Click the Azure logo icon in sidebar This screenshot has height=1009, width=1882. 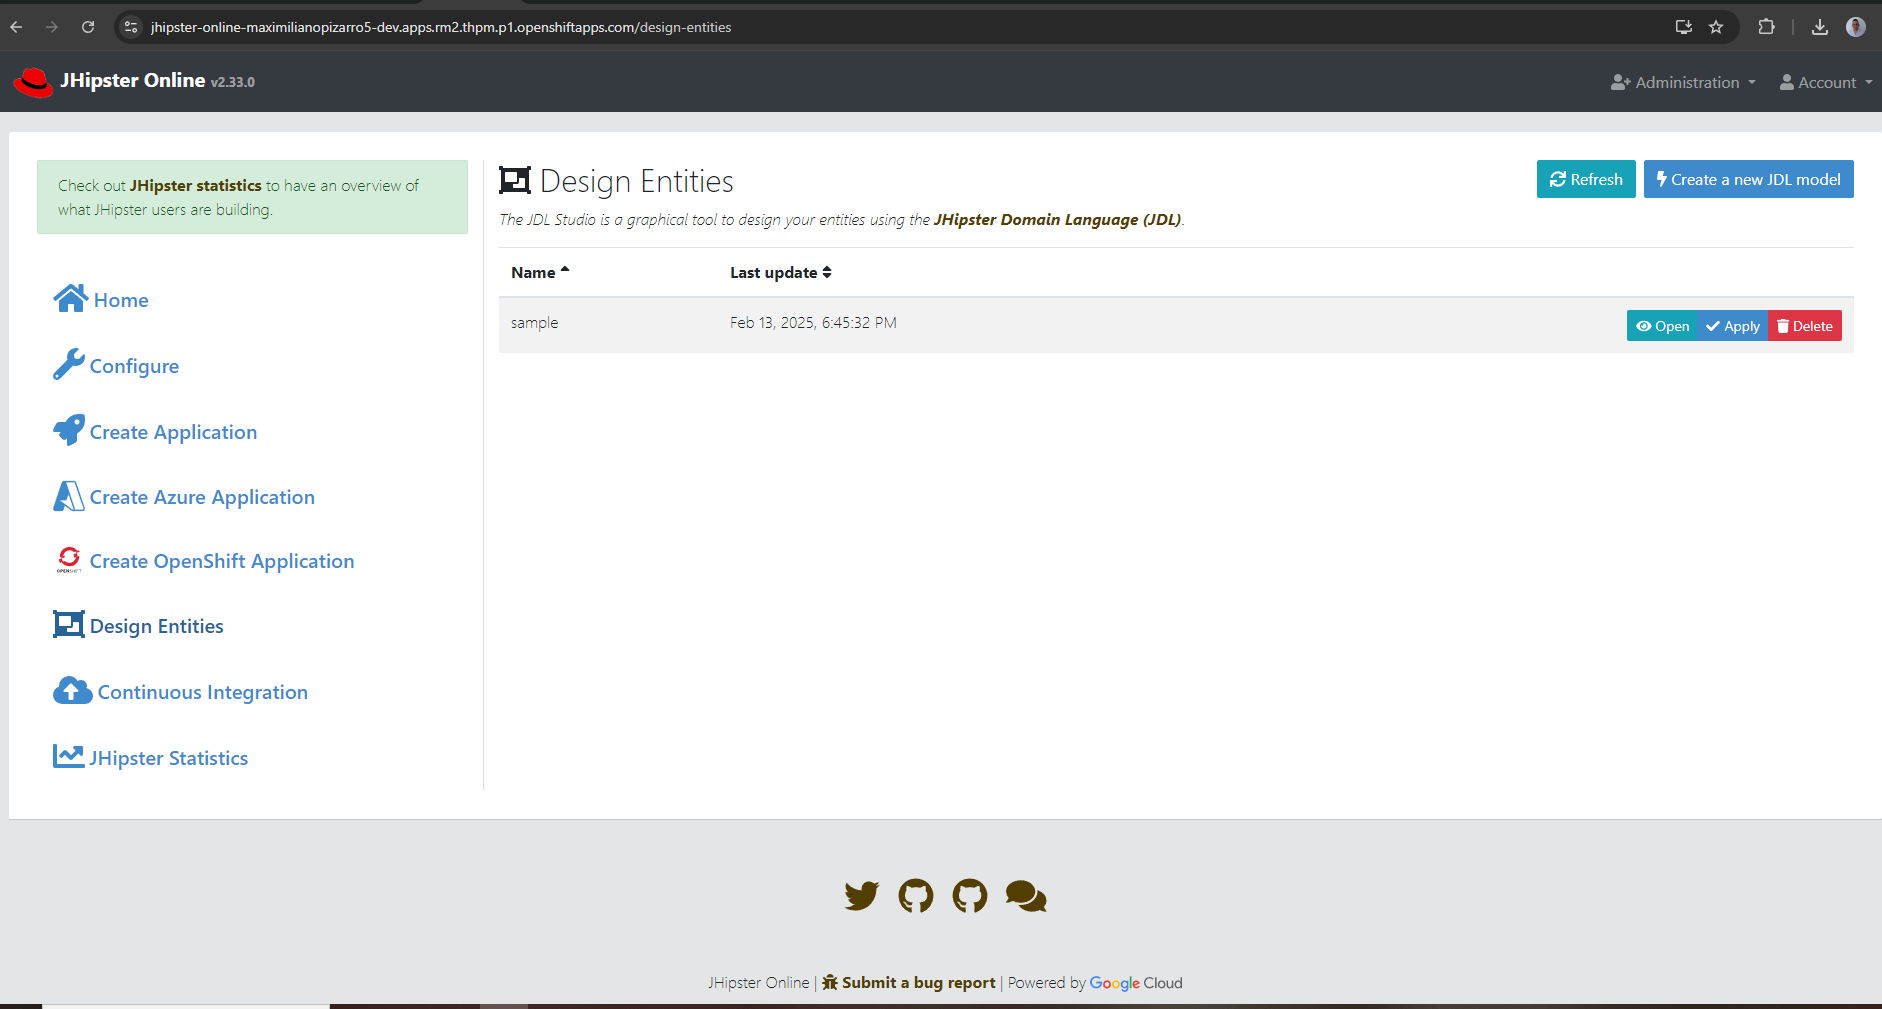point(69,496)
